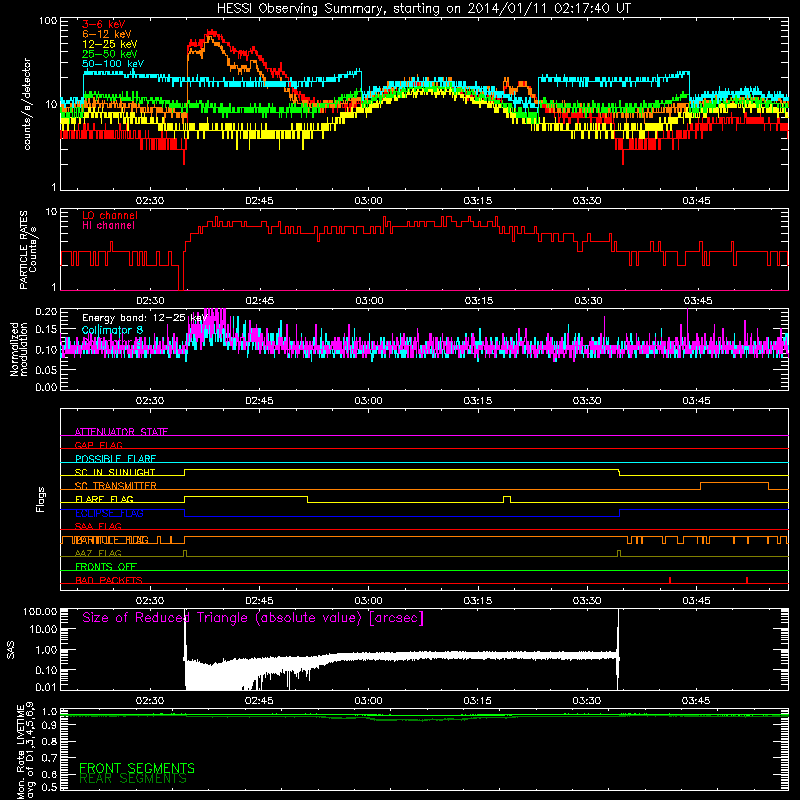
Task: Select the SC IN SUNLIGHT flag label
Action: 115,472
